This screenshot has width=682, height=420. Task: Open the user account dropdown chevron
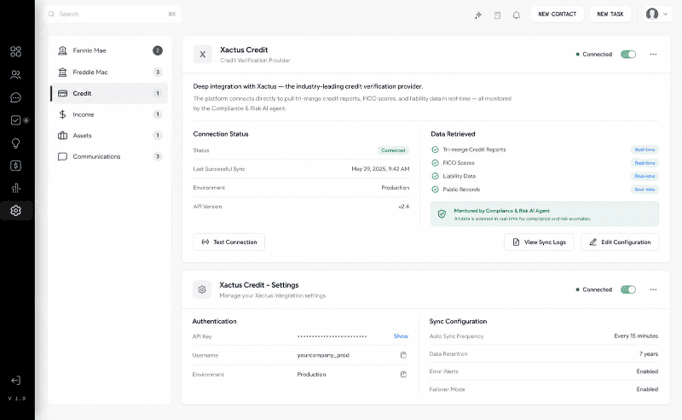click(x=665, y=14)
